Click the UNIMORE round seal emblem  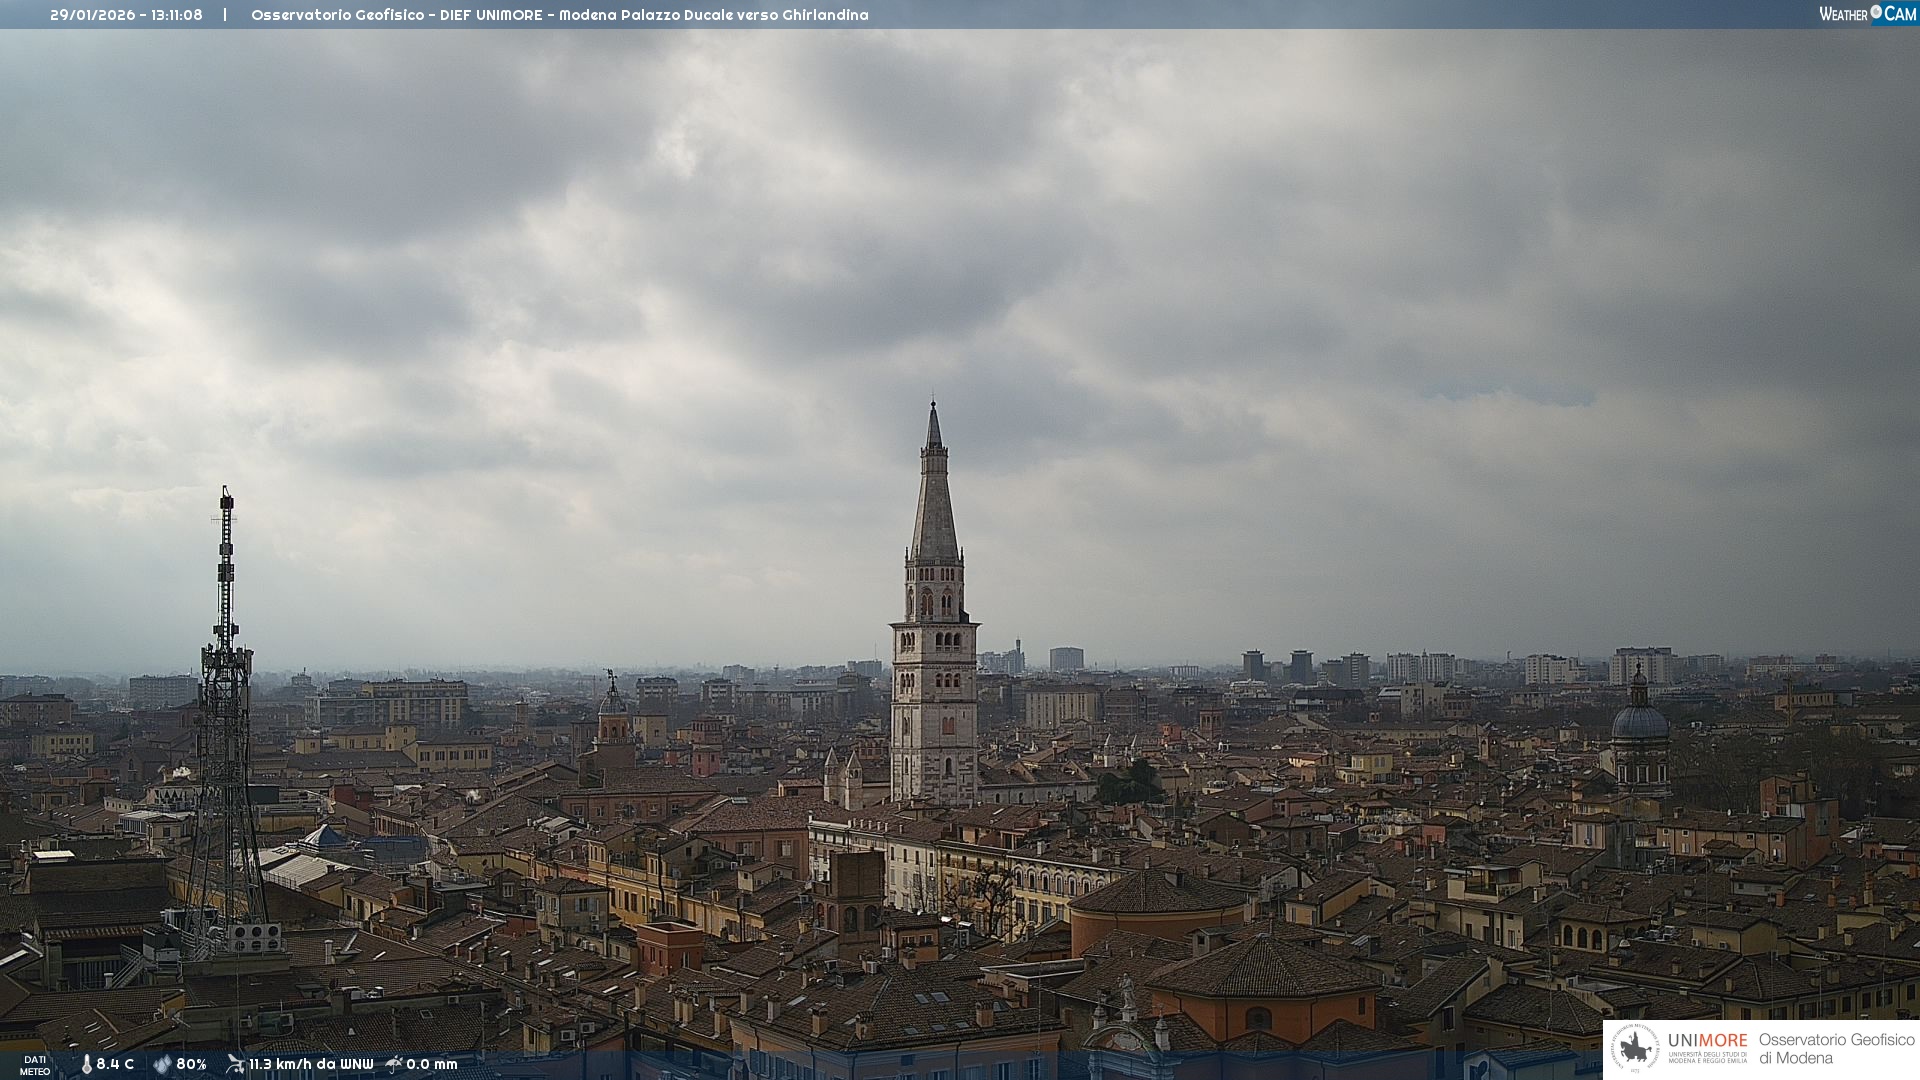click(x=1636, y=1049)
